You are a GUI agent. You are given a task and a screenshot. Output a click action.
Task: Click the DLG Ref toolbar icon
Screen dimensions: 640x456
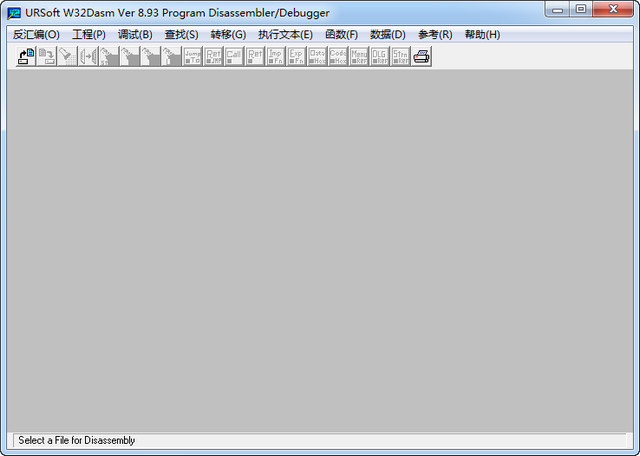coord(380,57)
